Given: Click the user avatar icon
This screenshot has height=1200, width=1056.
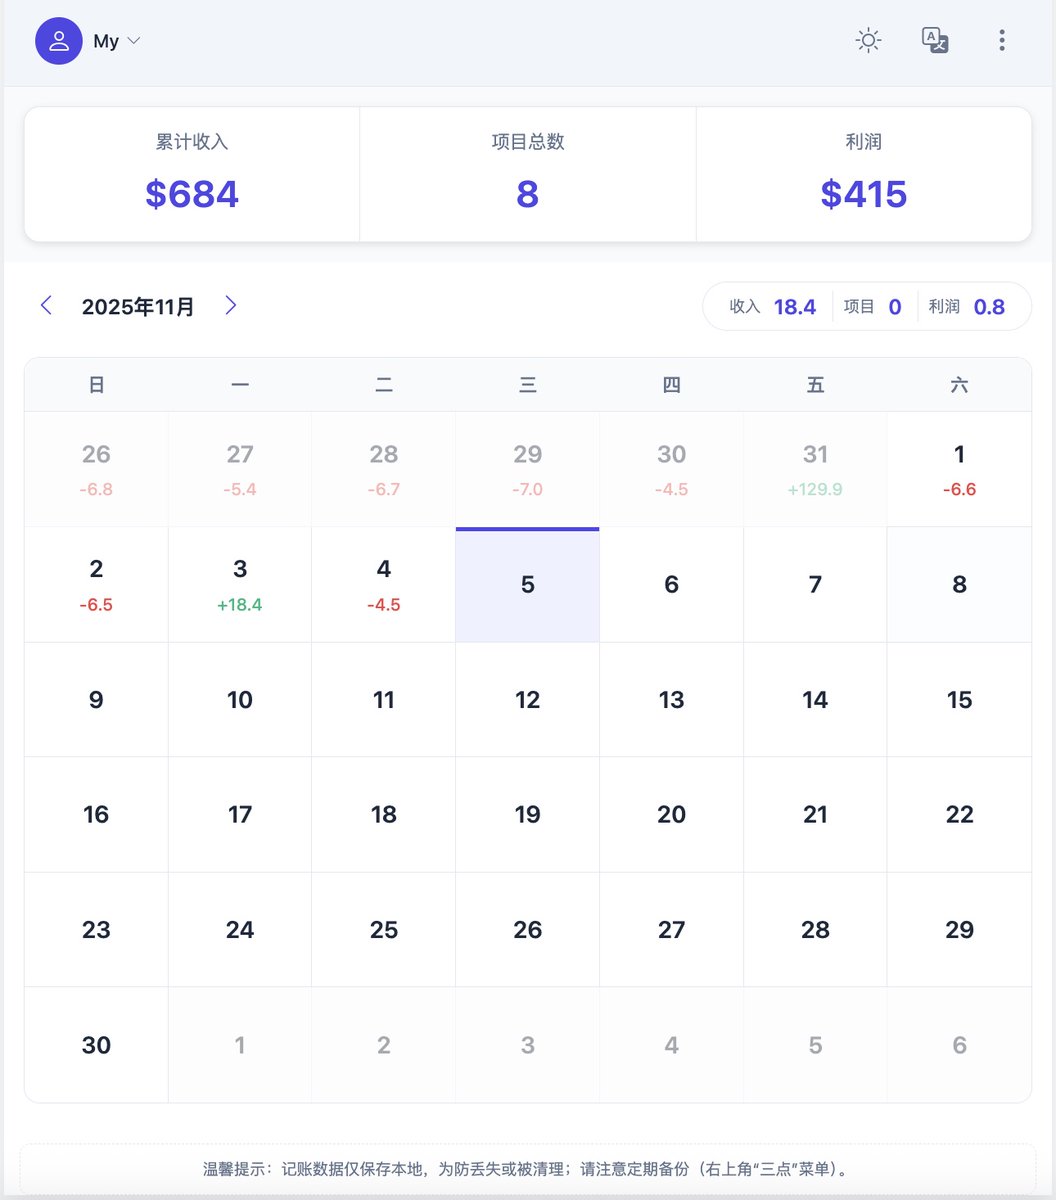Looking at the screenshot, I should [x=59, y=41].
